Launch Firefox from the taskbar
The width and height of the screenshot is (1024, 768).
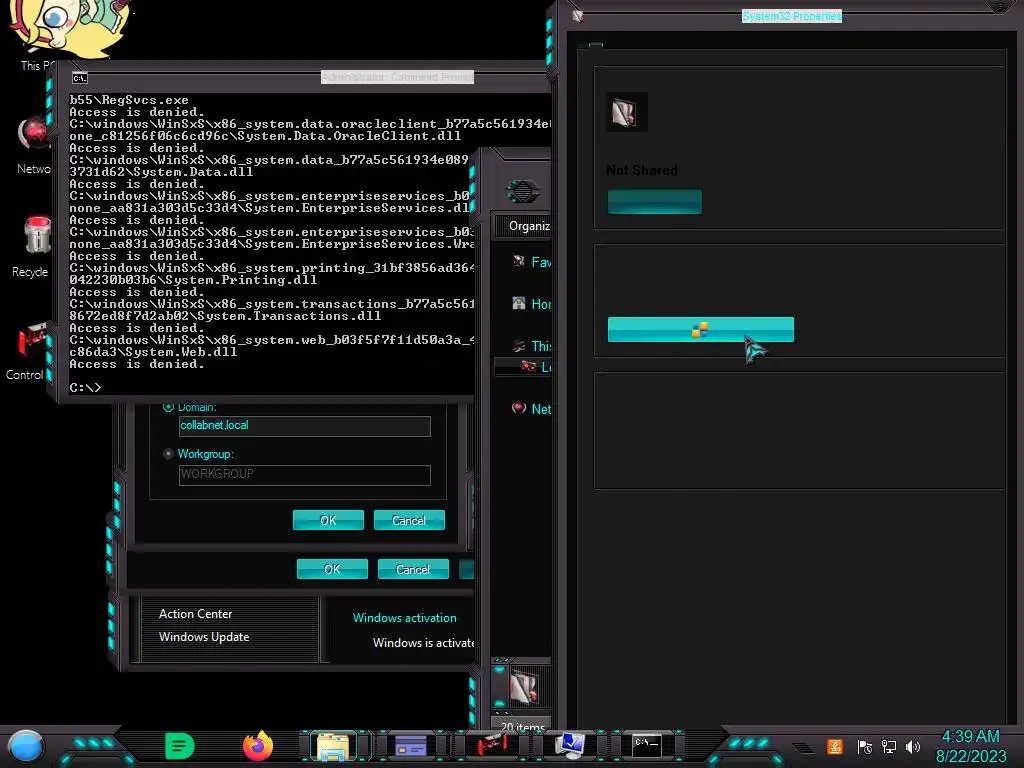point(258,746)
